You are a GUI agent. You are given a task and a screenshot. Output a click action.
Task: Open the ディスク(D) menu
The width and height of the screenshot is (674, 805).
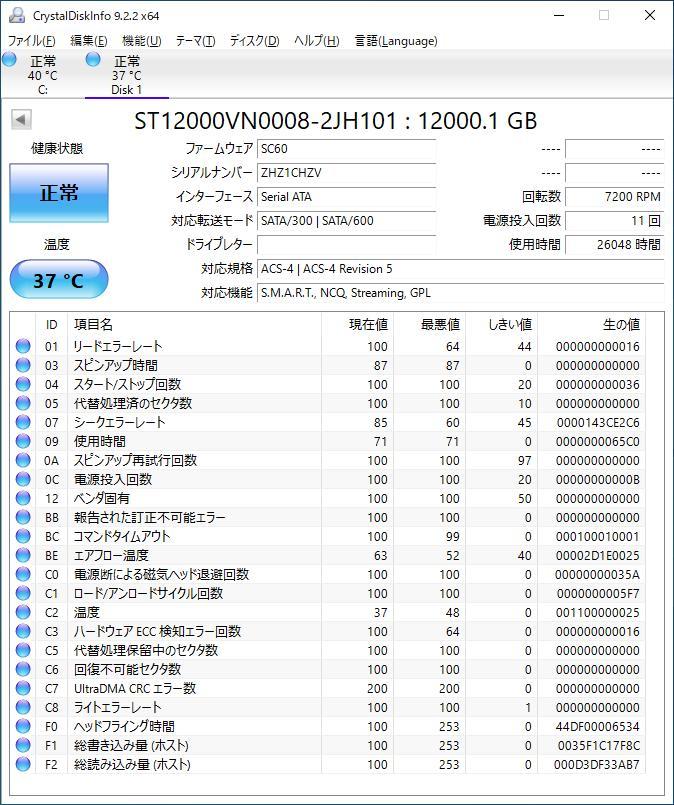[255, 41]
